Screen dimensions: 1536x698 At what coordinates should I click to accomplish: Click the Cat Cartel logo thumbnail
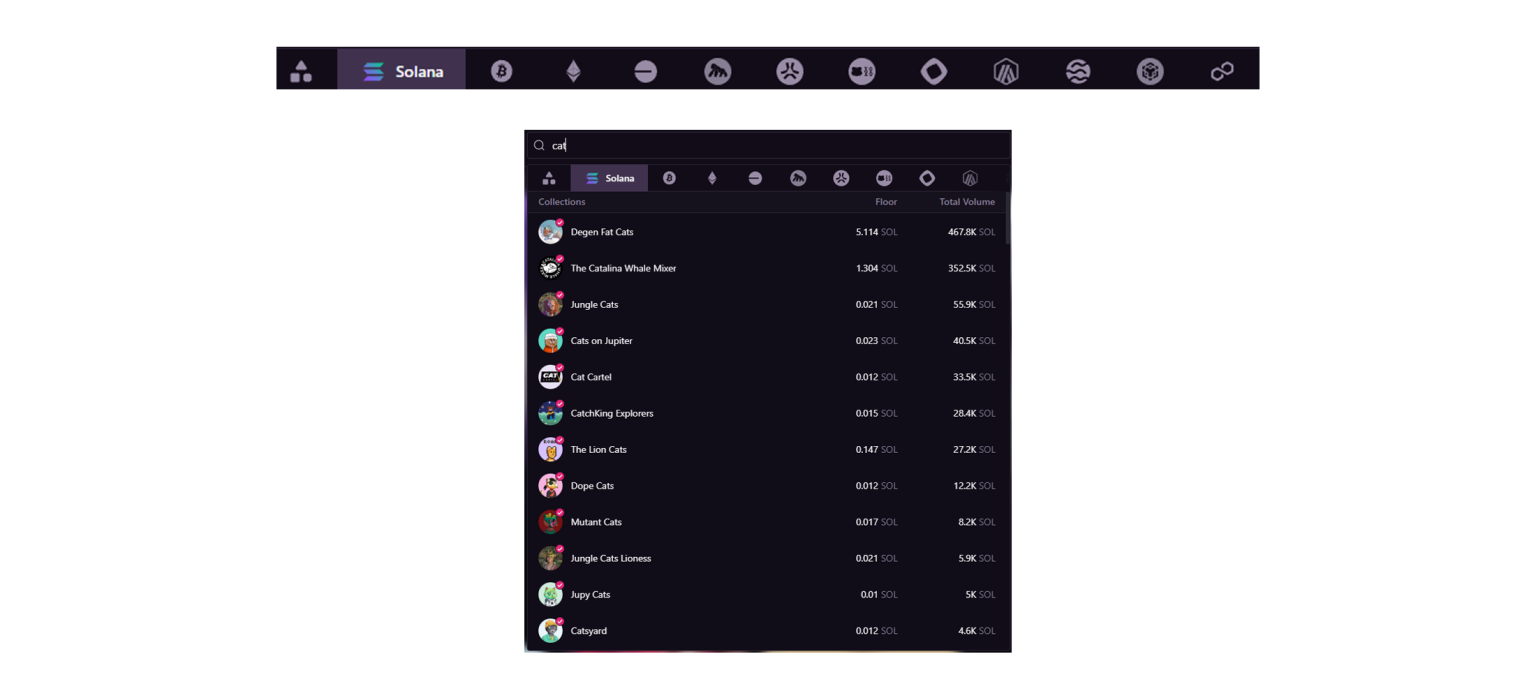550,377
